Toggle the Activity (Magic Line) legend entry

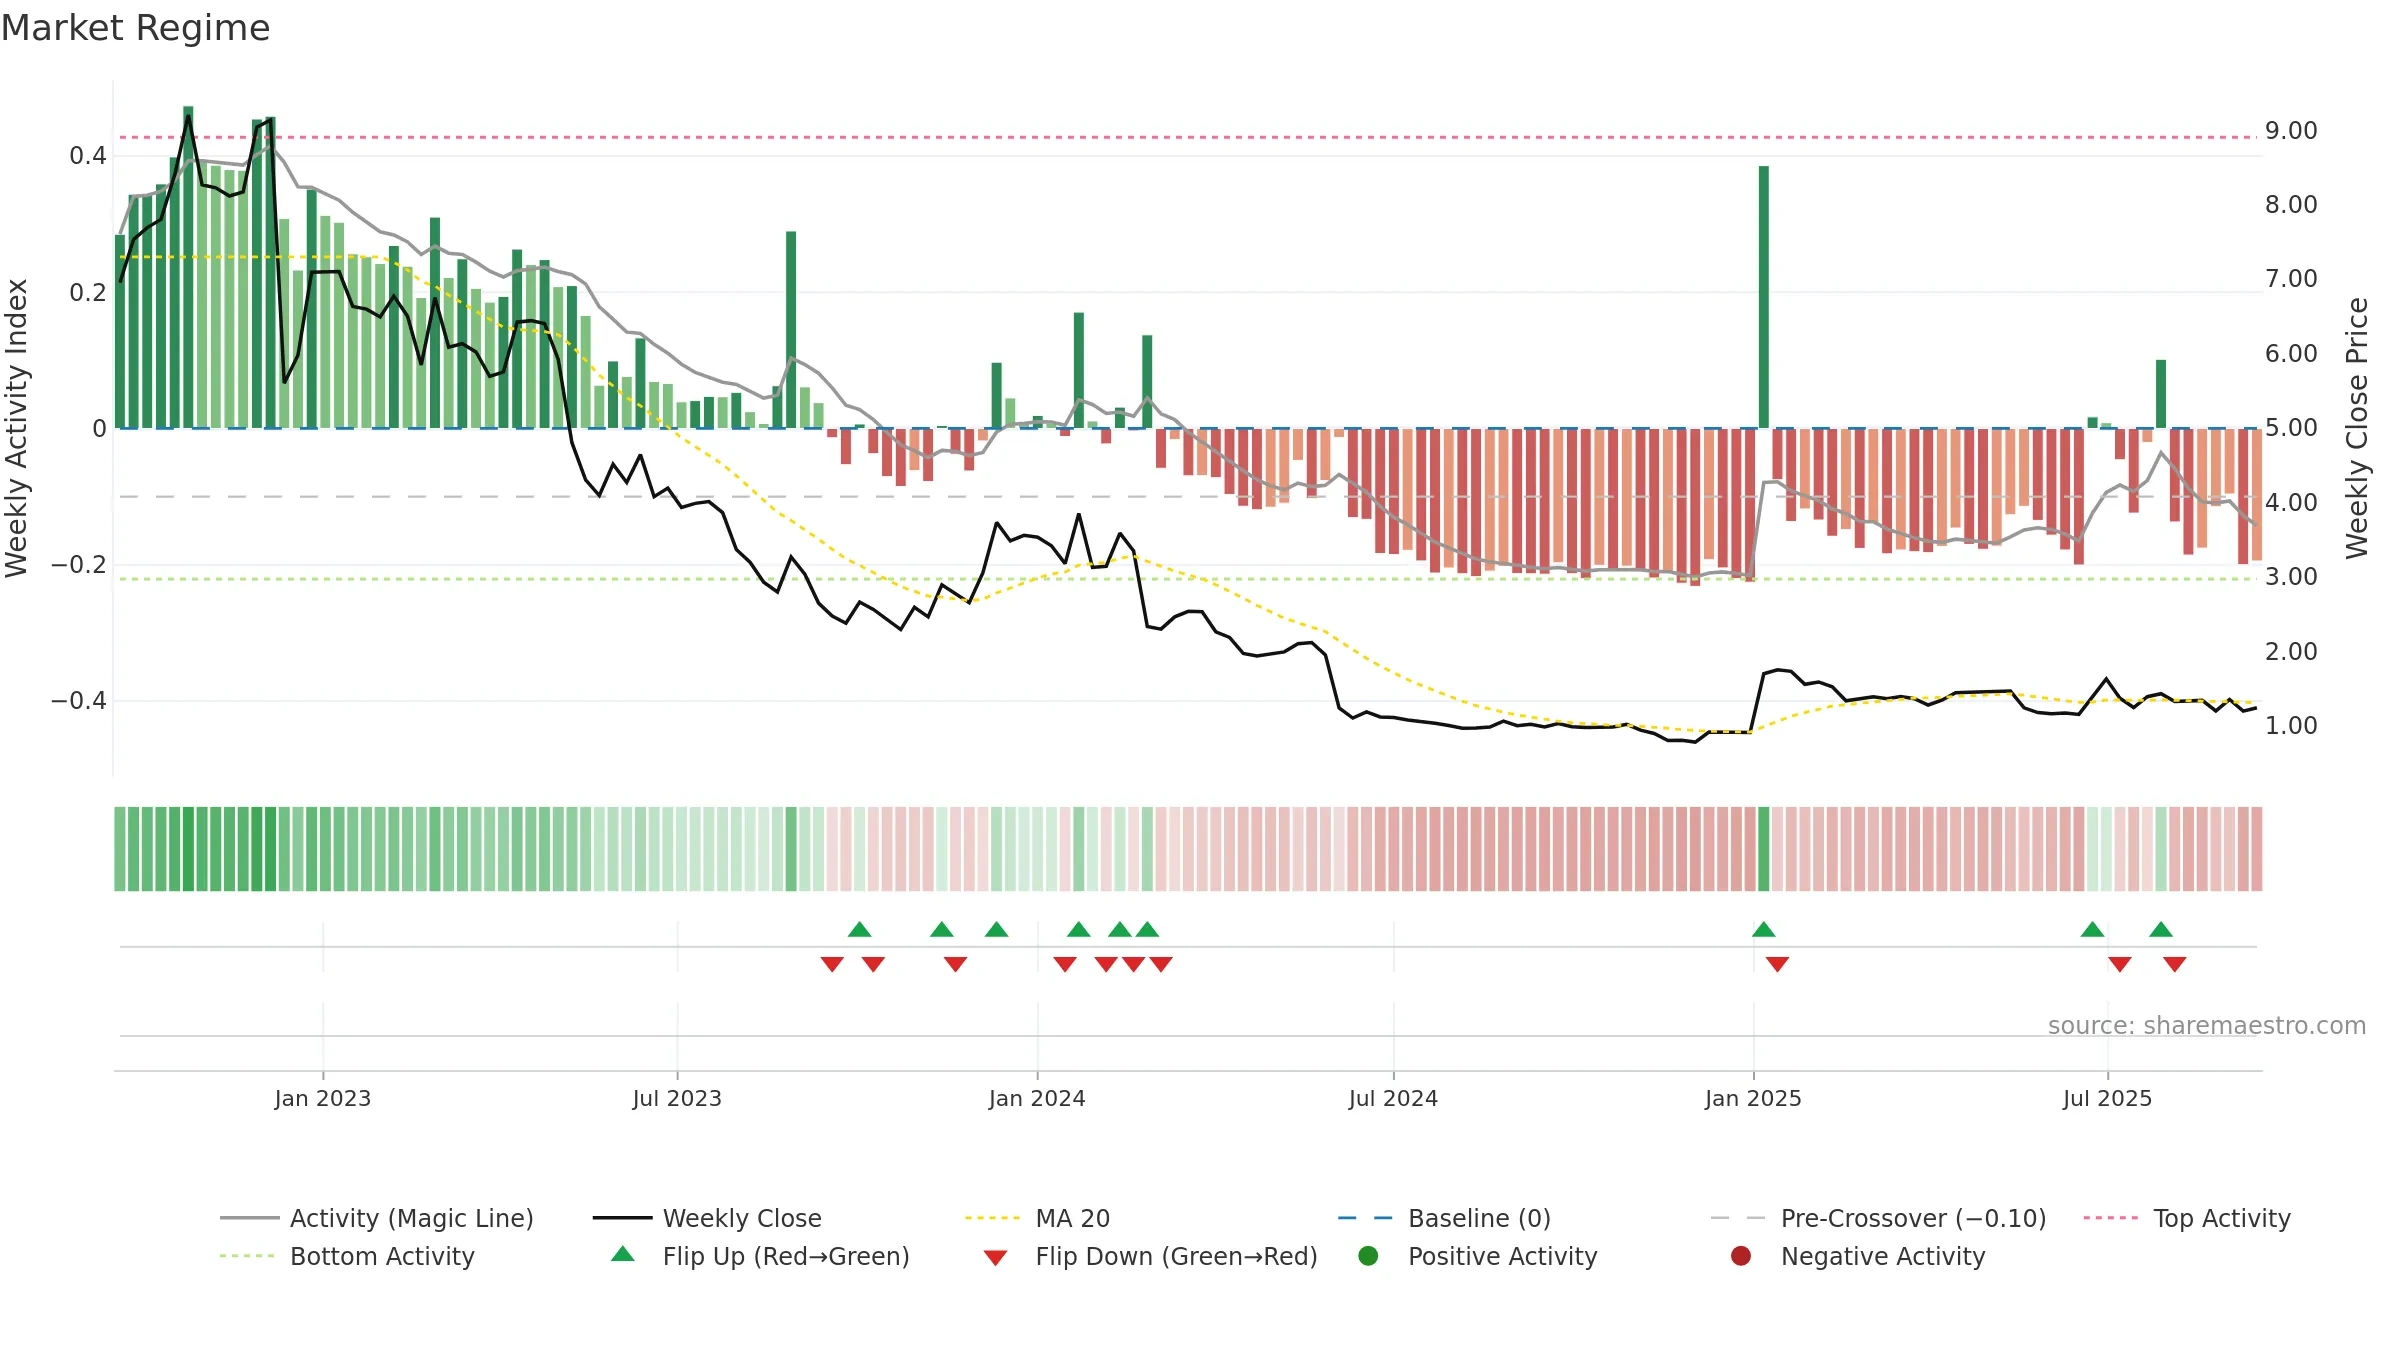377,1218
